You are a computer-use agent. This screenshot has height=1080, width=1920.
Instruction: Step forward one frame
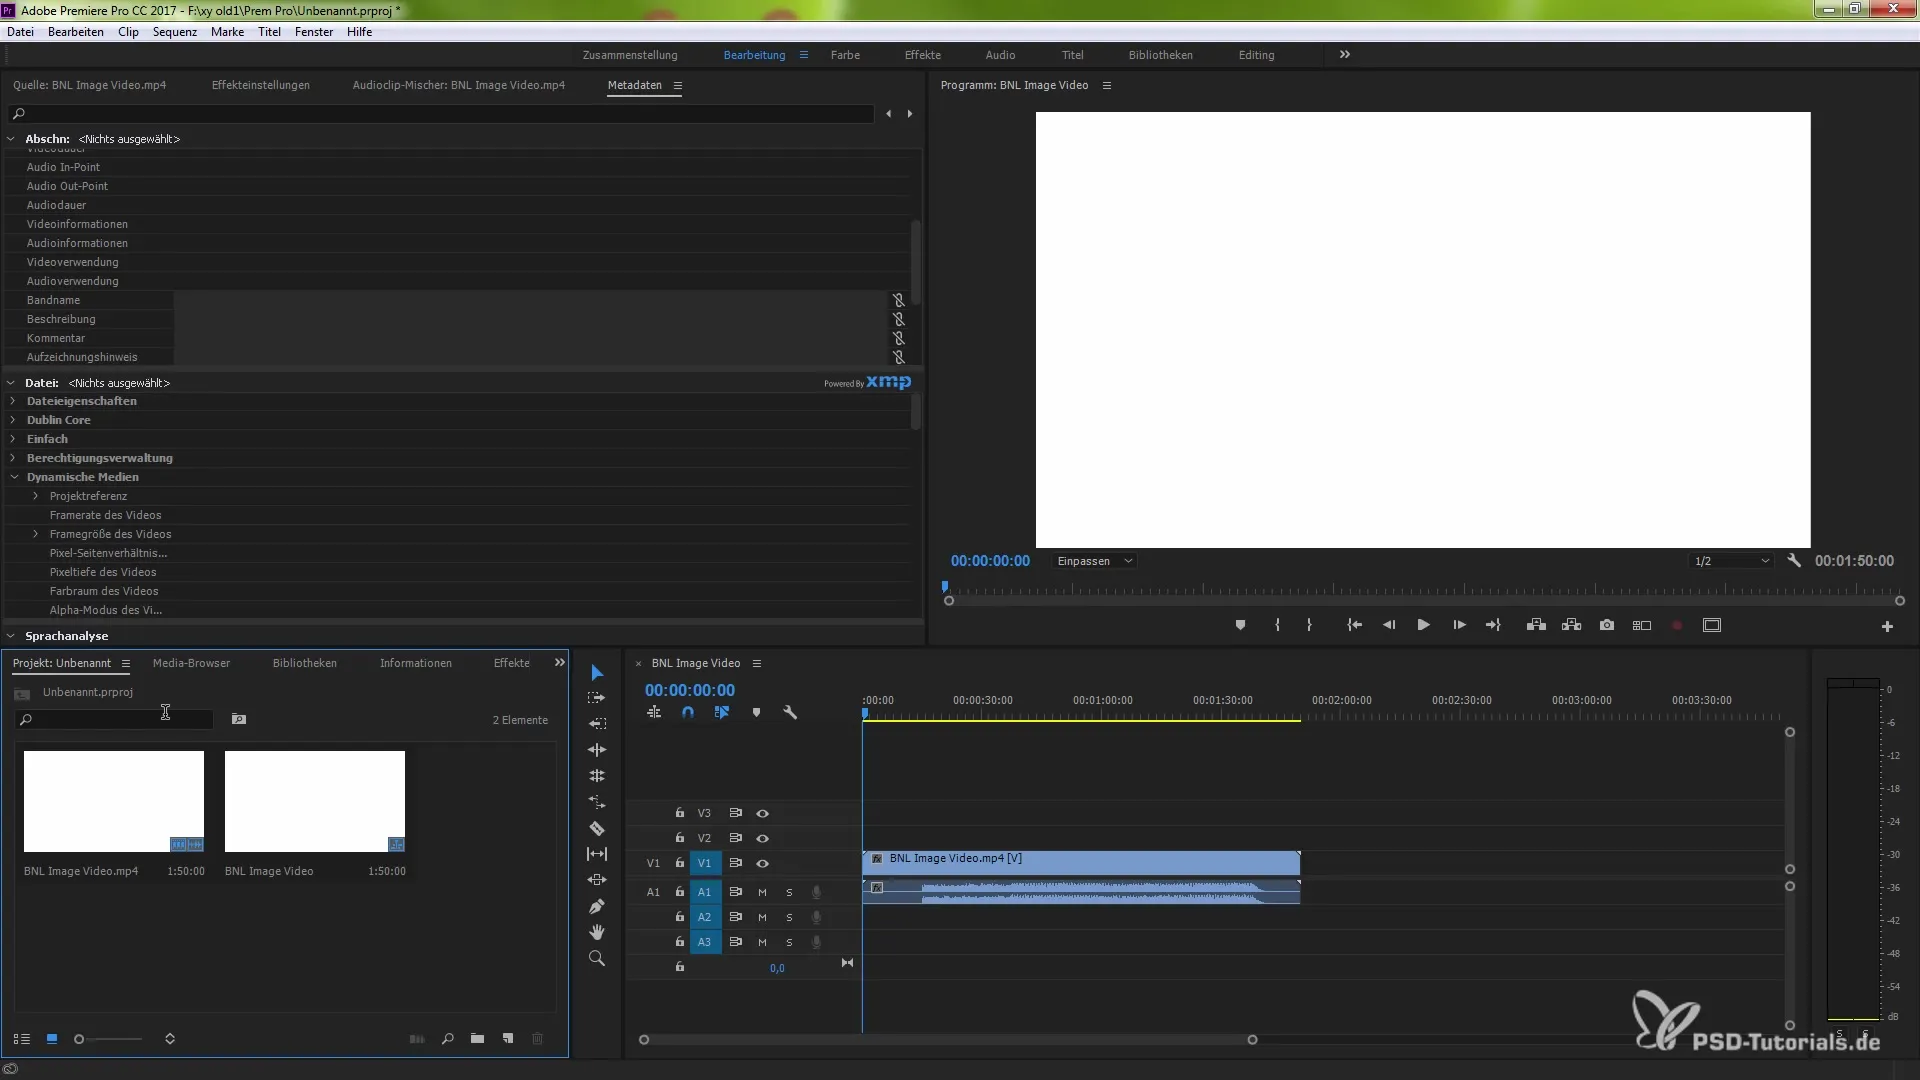click(1459, 625)
